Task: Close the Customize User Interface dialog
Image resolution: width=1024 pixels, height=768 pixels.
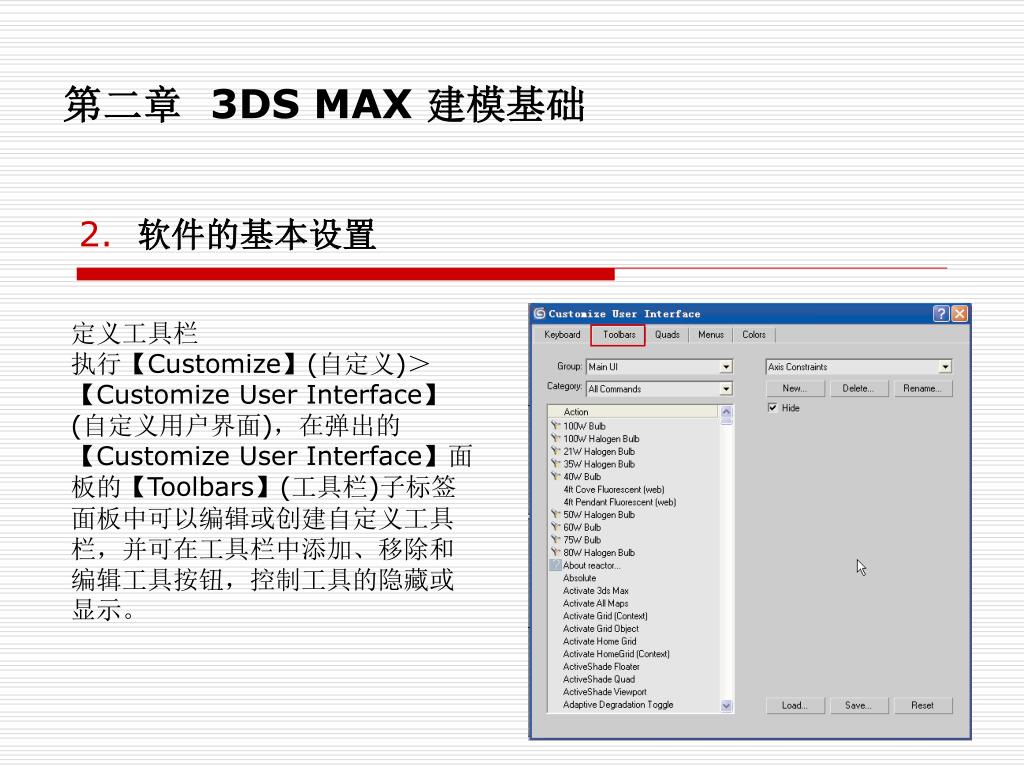Action: click(x=959, y=313)
